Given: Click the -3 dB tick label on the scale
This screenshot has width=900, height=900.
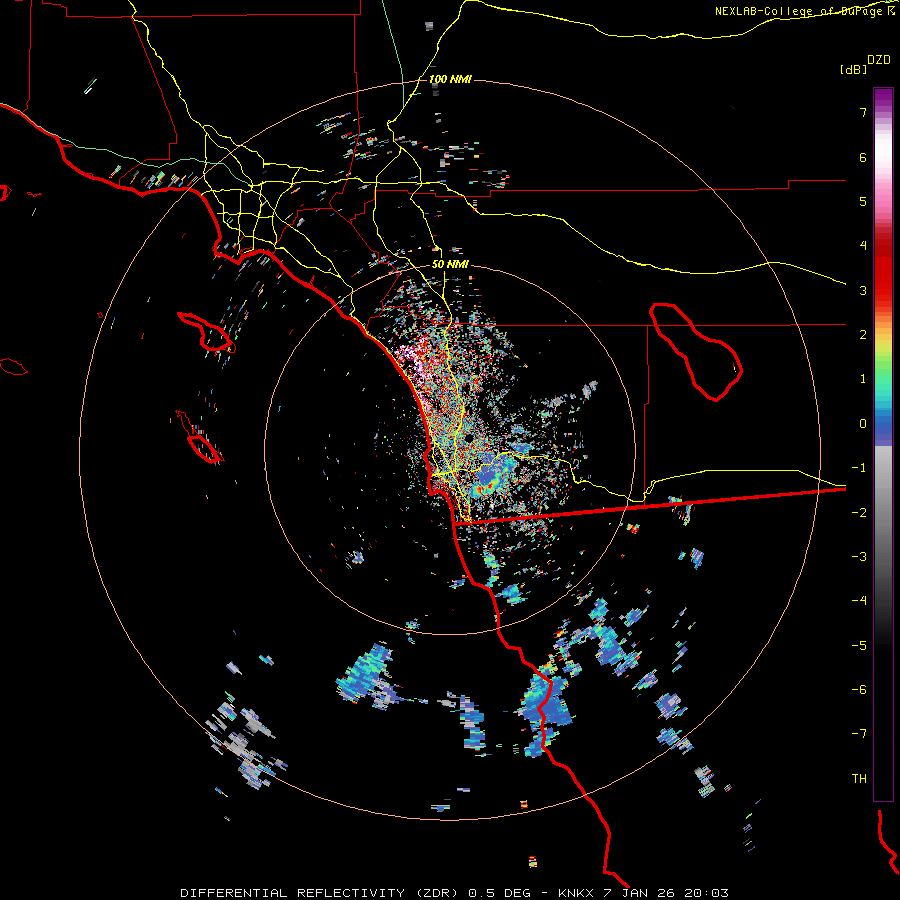Looking at the screenshot, I should click(x=859, y=557).
